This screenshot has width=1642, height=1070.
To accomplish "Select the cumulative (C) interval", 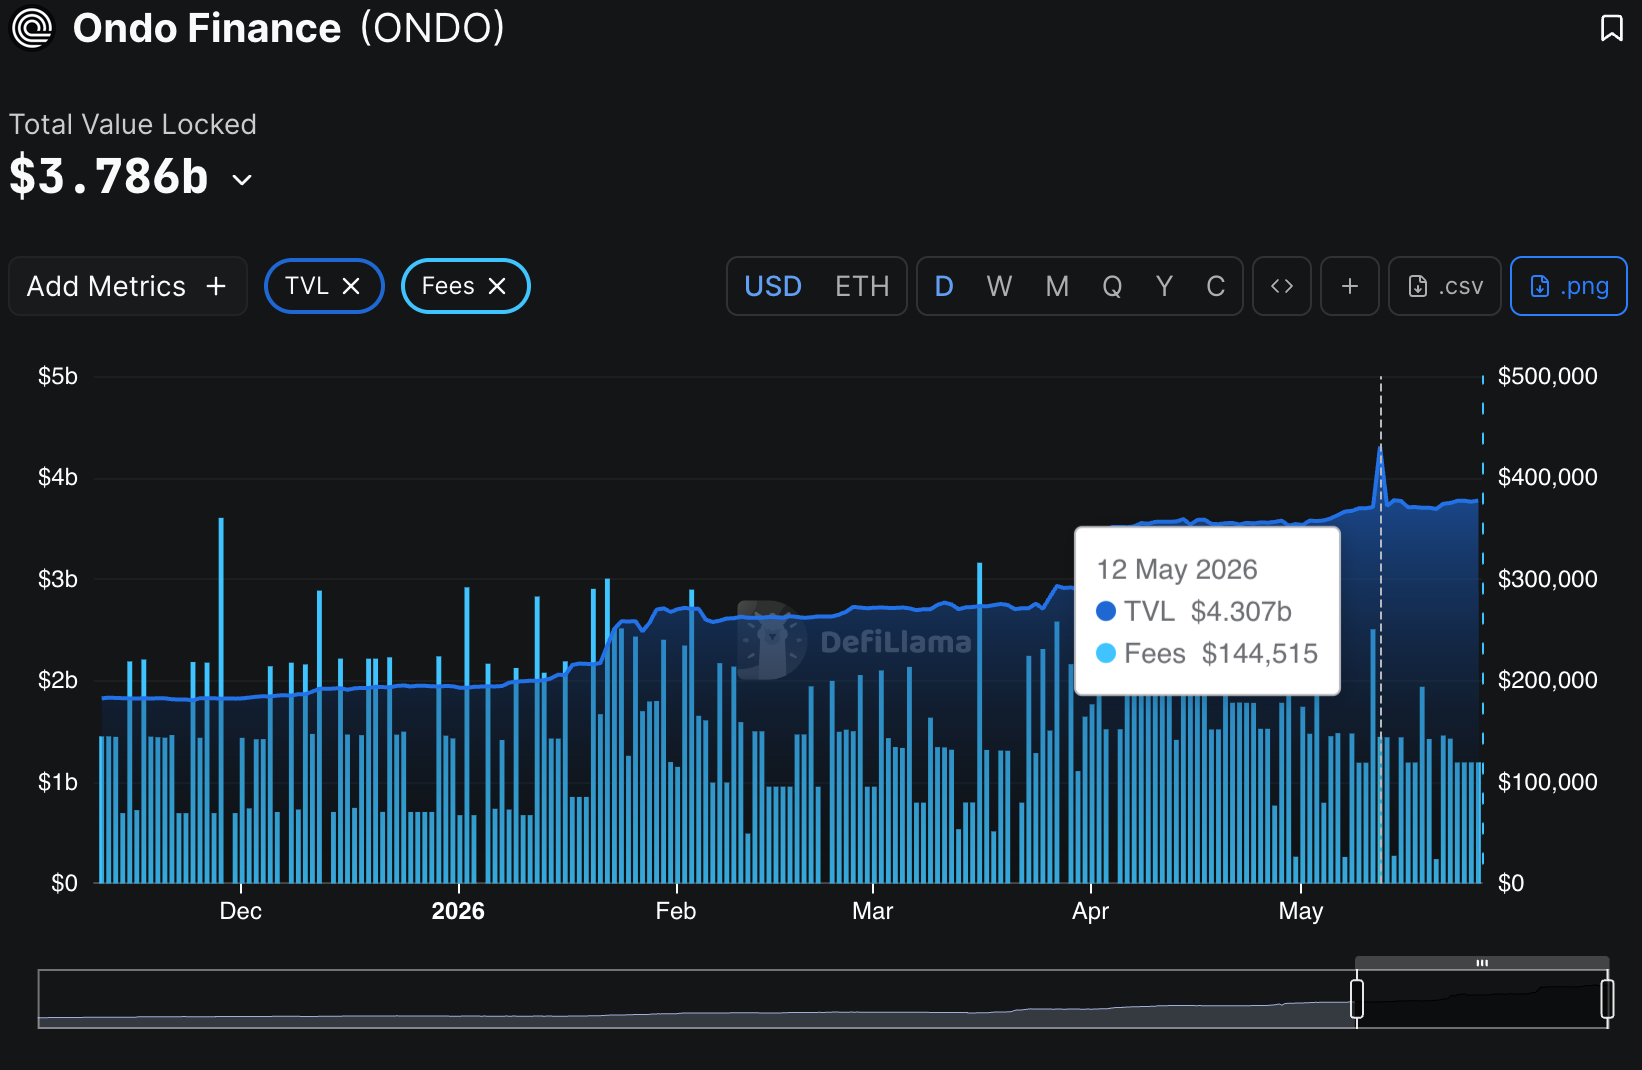I will pyautogui.click(x=1216, y=287).
